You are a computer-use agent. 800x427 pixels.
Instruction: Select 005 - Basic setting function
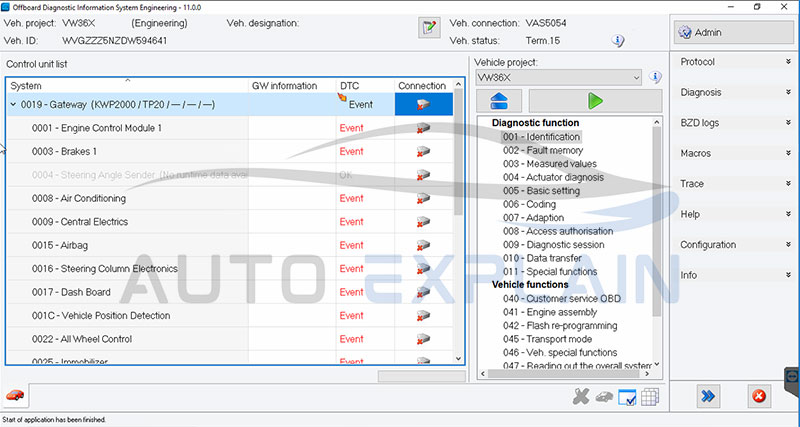tap(541, 191)
